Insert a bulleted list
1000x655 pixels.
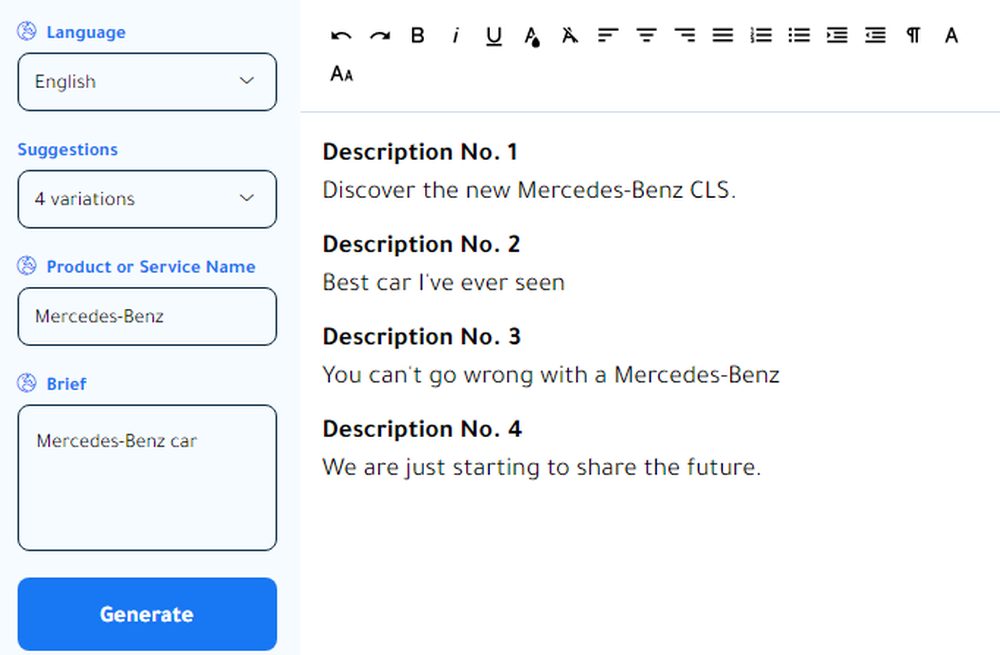799,36
